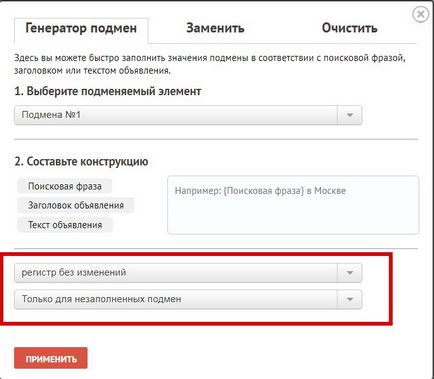Click the arrow beside регистр без изменений
Screen dimensions: 434x379
click(350, 273)
